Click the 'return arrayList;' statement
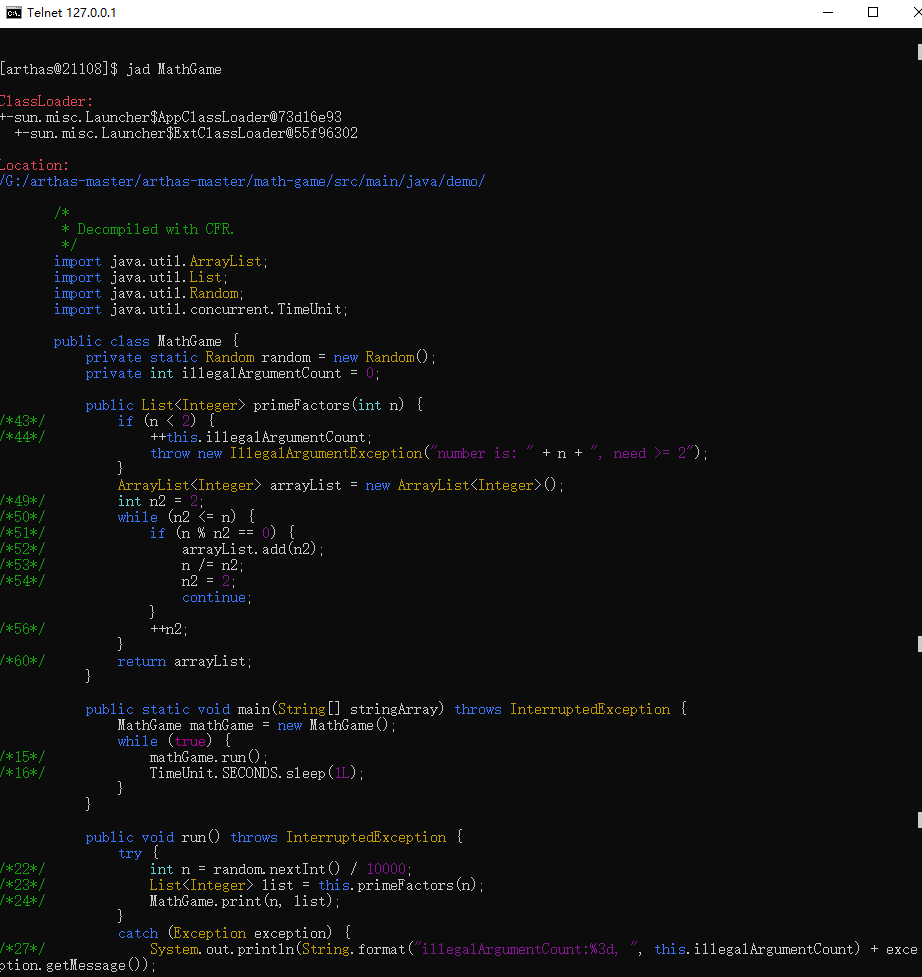 (x=185, y=662)
